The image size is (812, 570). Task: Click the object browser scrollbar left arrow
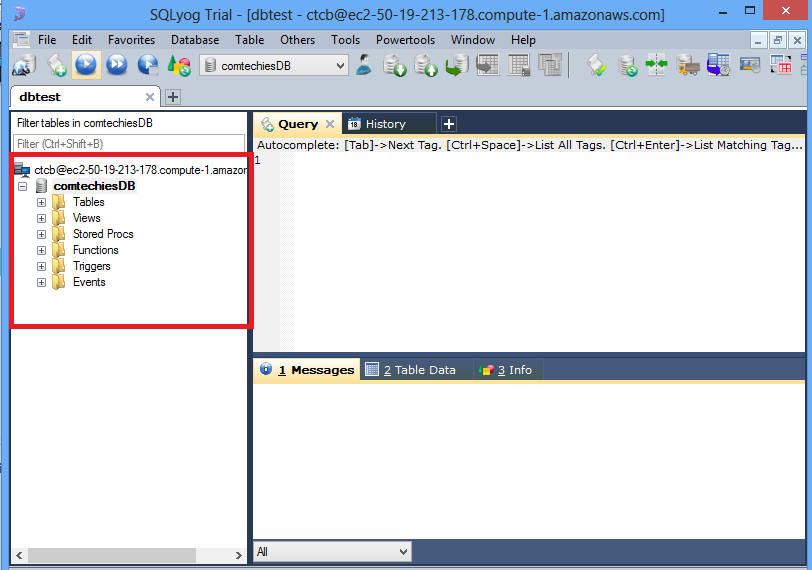pyautogui.click(x=19, y=555)
